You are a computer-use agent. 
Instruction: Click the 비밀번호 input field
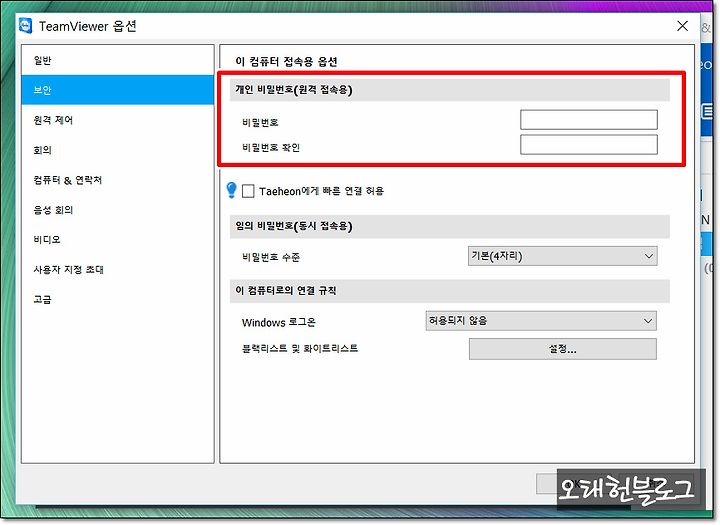589,120
